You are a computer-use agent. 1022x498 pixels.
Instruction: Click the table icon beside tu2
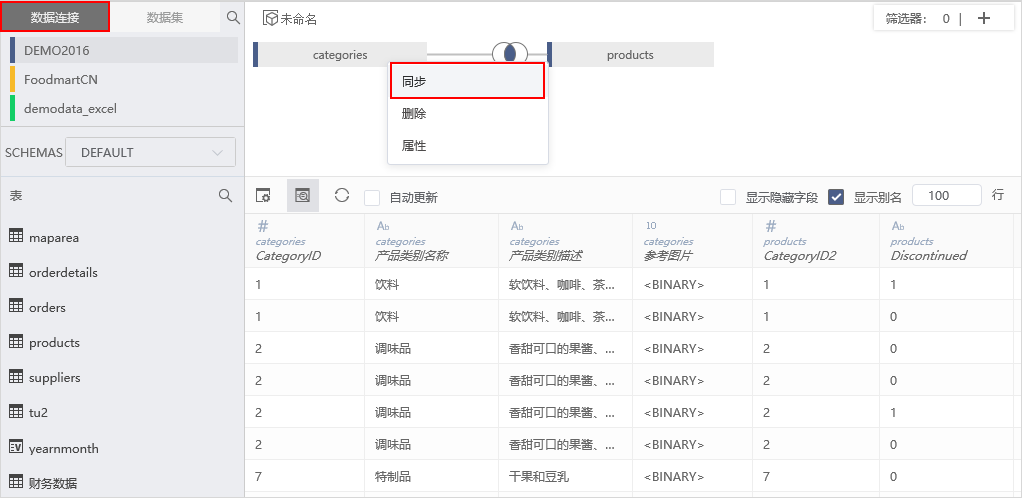(x=16, y=411)
